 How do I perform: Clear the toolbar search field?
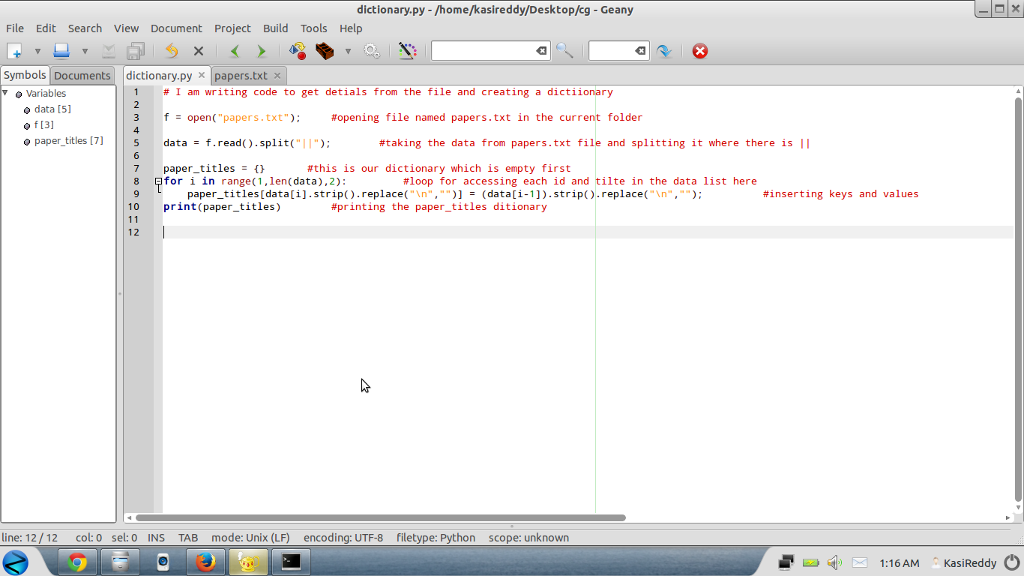541,51
